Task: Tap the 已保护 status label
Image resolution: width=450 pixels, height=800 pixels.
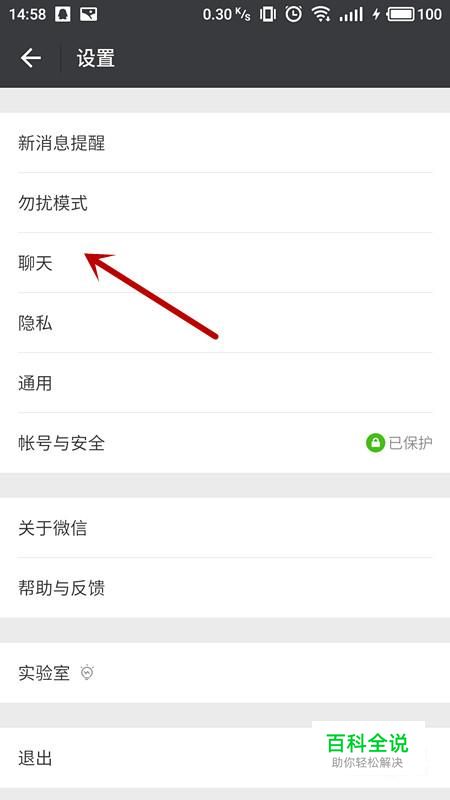Action: point(411,443)
